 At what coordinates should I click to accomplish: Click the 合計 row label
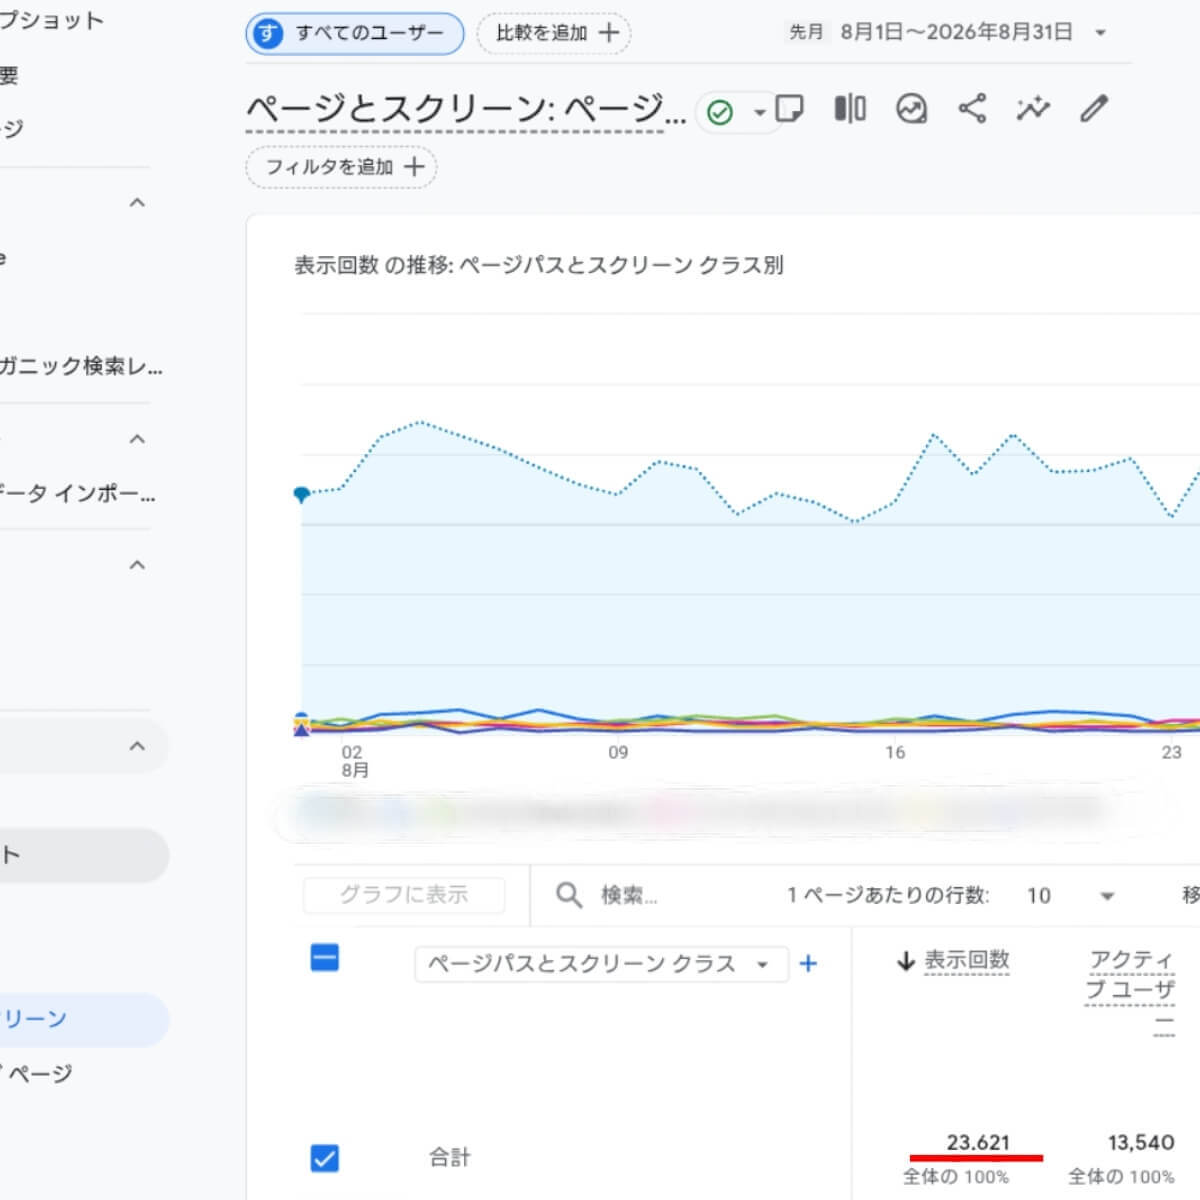pyautogui.click(x=450, y=1158)
